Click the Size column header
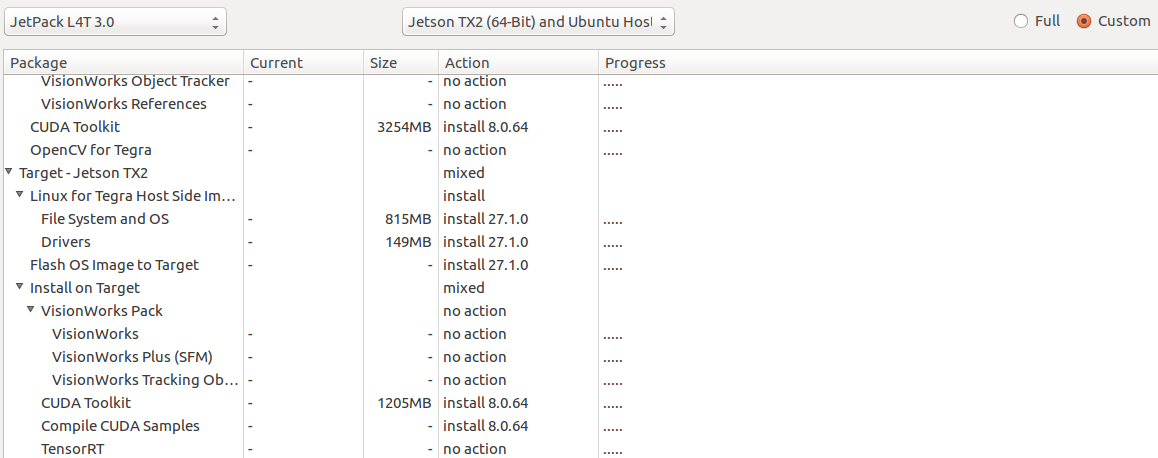The height and width of the screenshot is (458, 1158). tap(400, 63)
